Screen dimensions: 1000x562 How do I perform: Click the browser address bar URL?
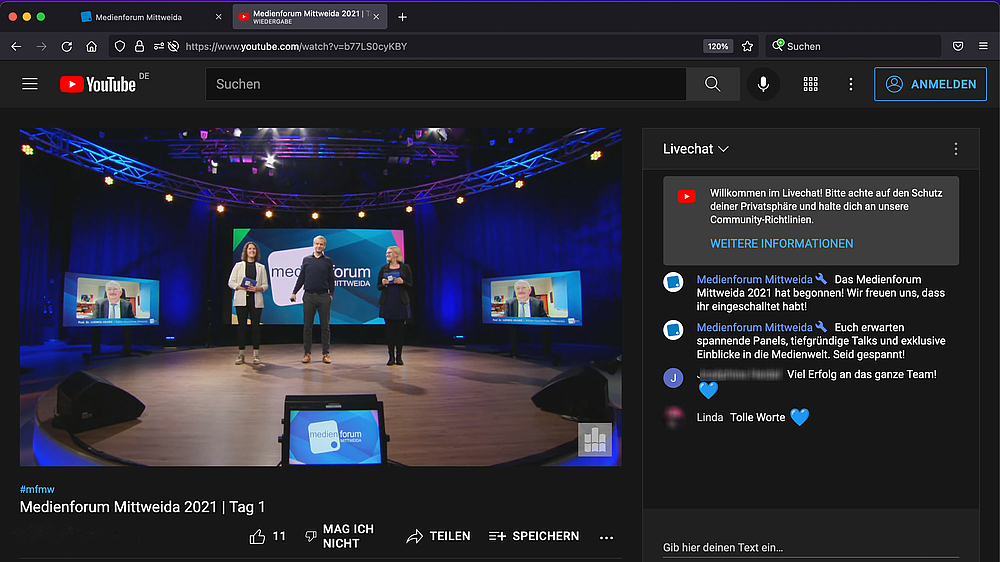tap(296, 47)
